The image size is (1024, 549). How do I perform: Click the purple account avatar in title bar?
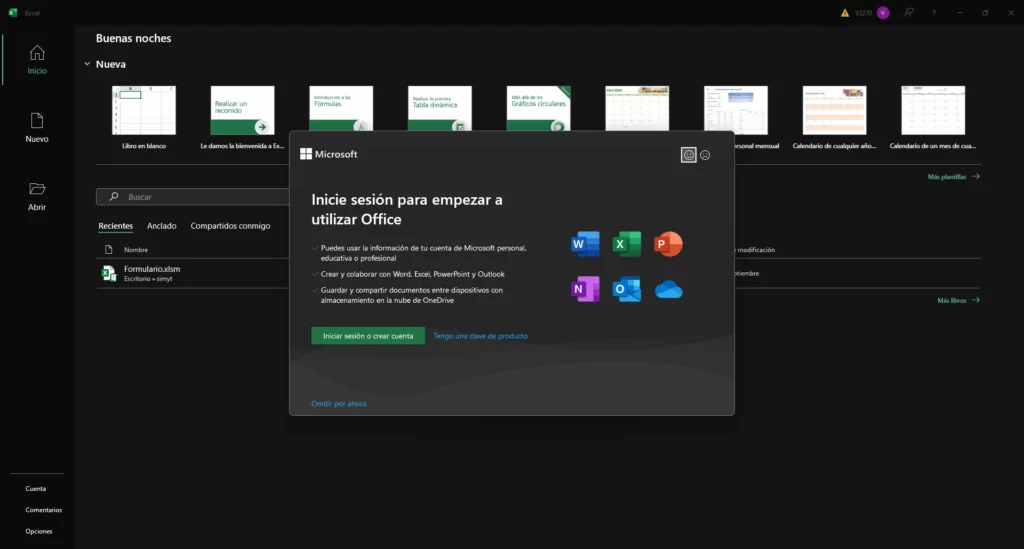point(883,13)
